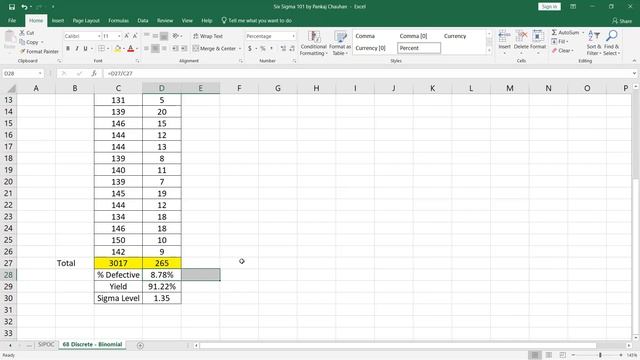Click the AutoSum sigma icon
Image resolution: width=640 pixels, height=360 pixels.
pyautogui.click(x=554, y=32)
